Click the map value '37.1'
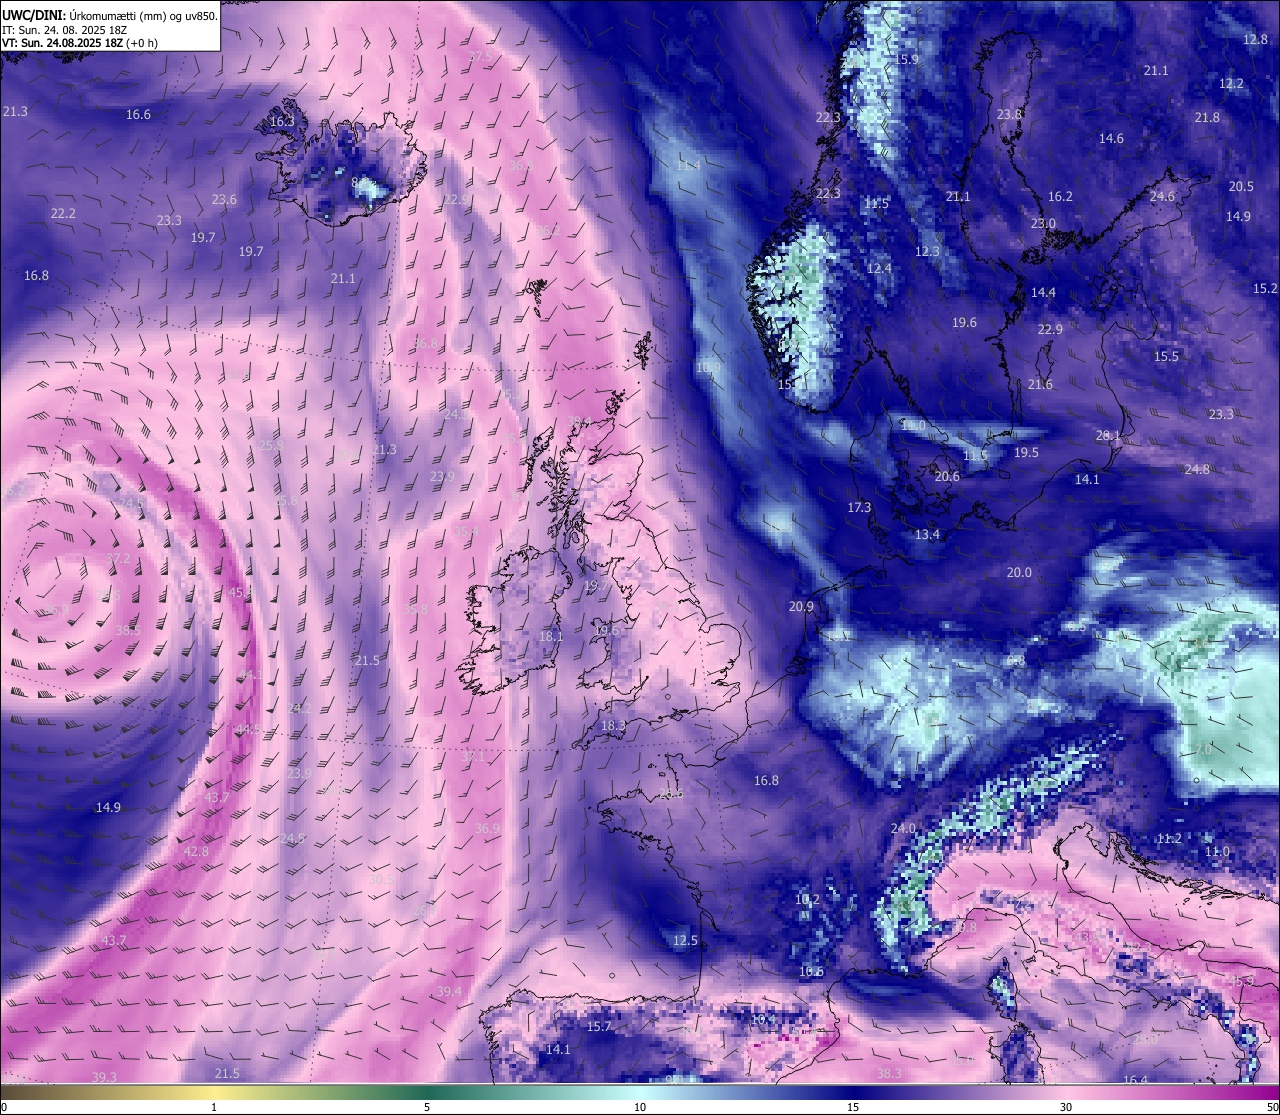The height and width of the screenshot is (1115, 1280). pos(473,757)
